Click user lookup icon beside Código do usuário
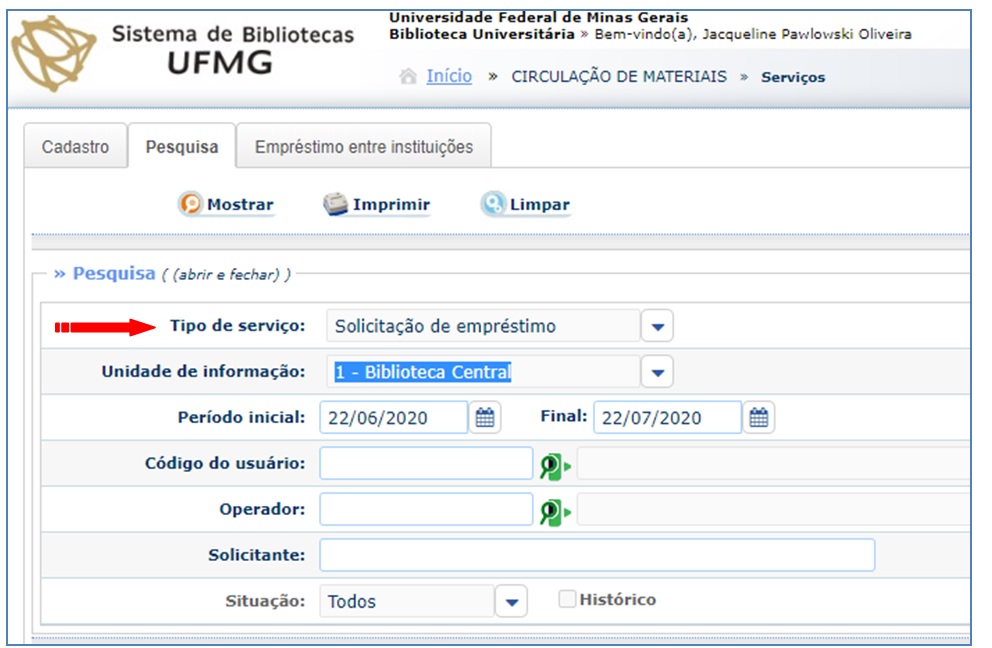This screenshot has height=648, width=992. (554, 465)
